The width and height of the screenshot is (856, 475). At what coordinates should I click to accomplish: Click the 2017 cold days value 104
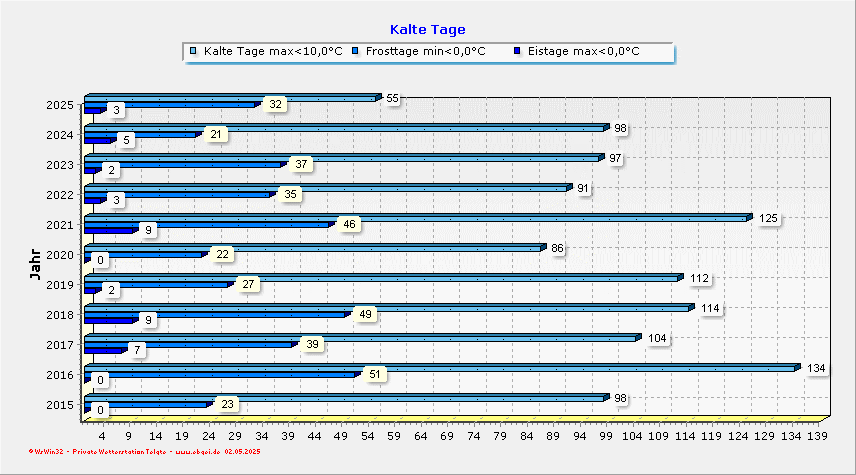click(657, 339)
